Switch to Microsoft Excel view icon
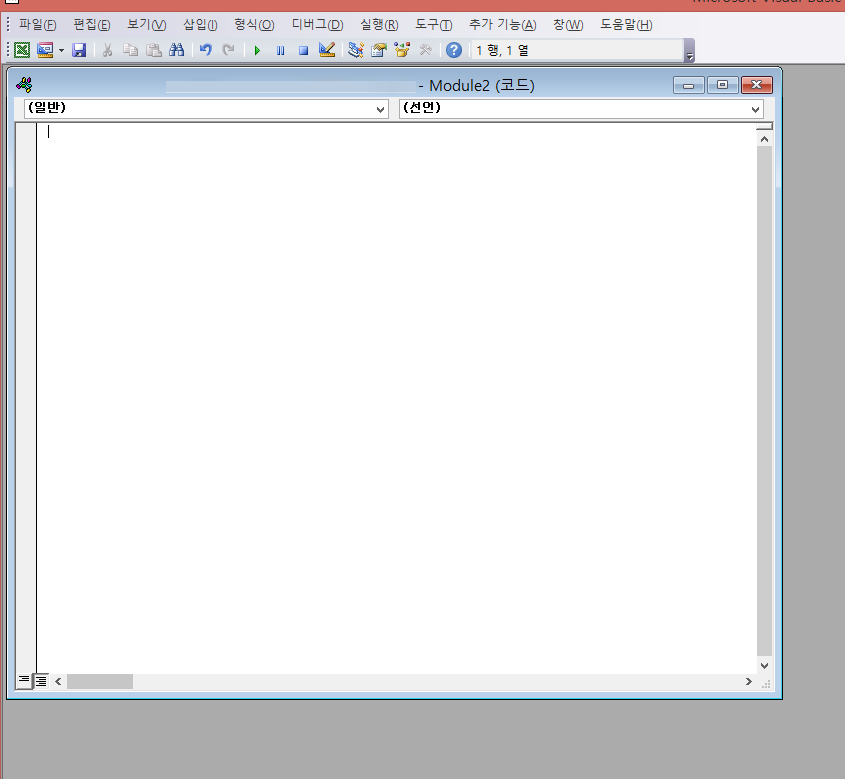The width and height of the screenshot is (845, 779). (22, 50)
